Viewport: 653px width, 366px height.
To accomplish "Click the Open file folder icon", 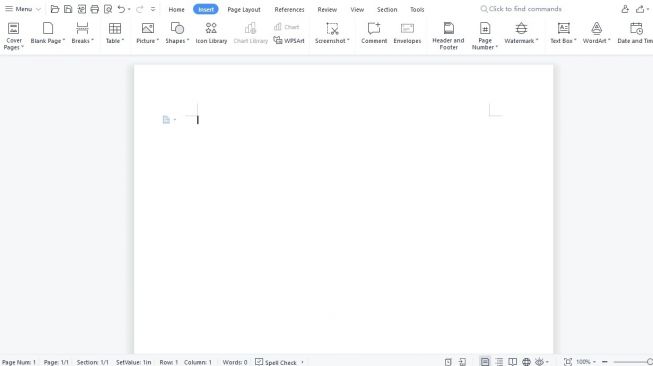I will tap(55, 9).
